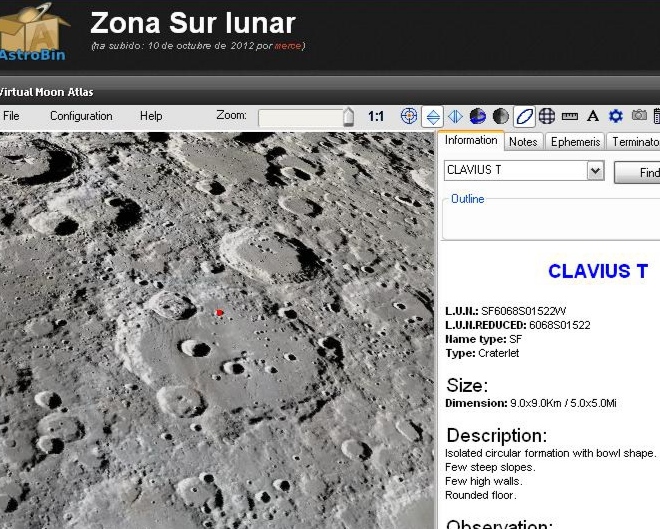Toggle the moon phase display icon
This screenshot has width=660, height=529.
[500, 116]
